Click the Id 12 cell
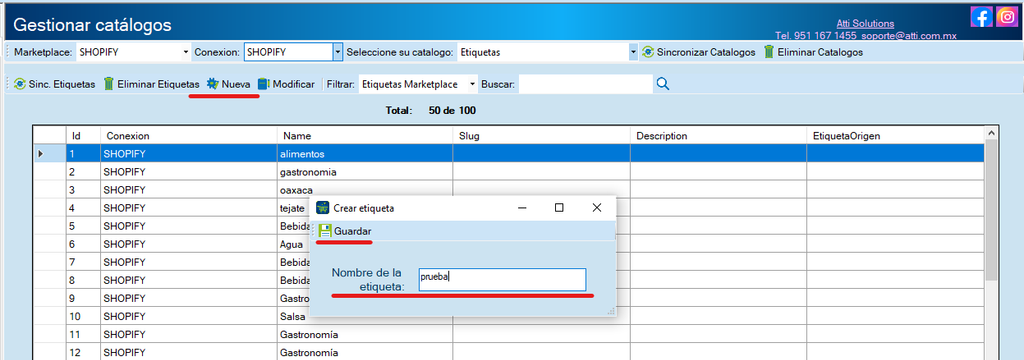This screenshot has width=1024, height=360. [x=83, y=353]
